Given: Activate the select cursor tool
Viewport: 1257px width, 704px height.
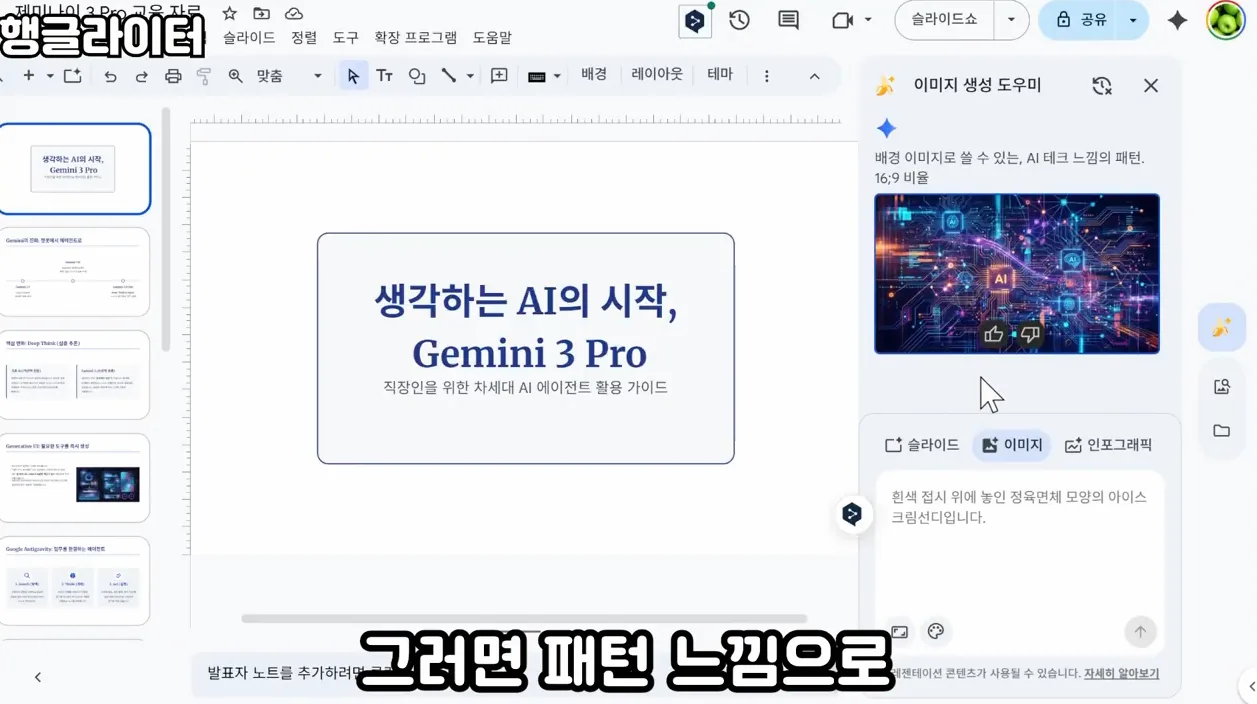Looking at the screenshot, I should pos(352,76).
